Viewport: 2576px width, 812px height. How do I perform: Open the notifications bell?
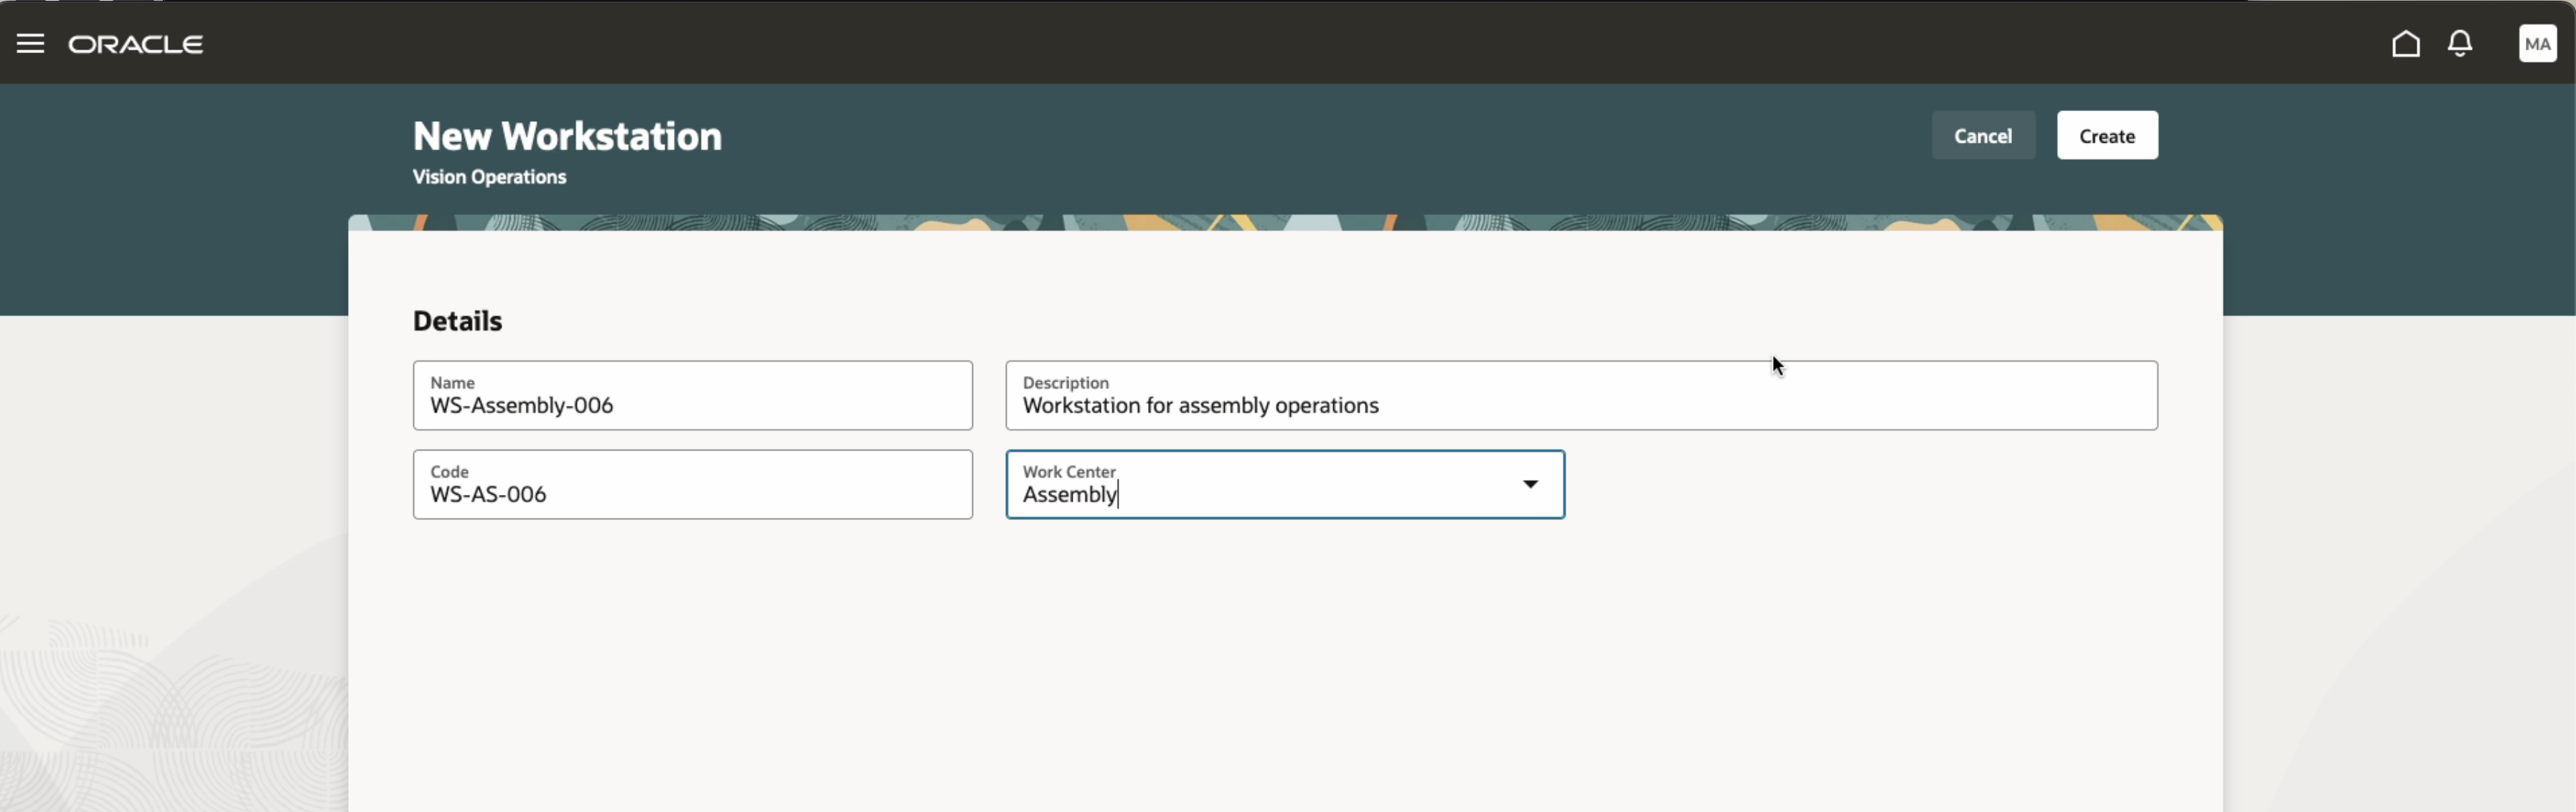click(2460, 44)
